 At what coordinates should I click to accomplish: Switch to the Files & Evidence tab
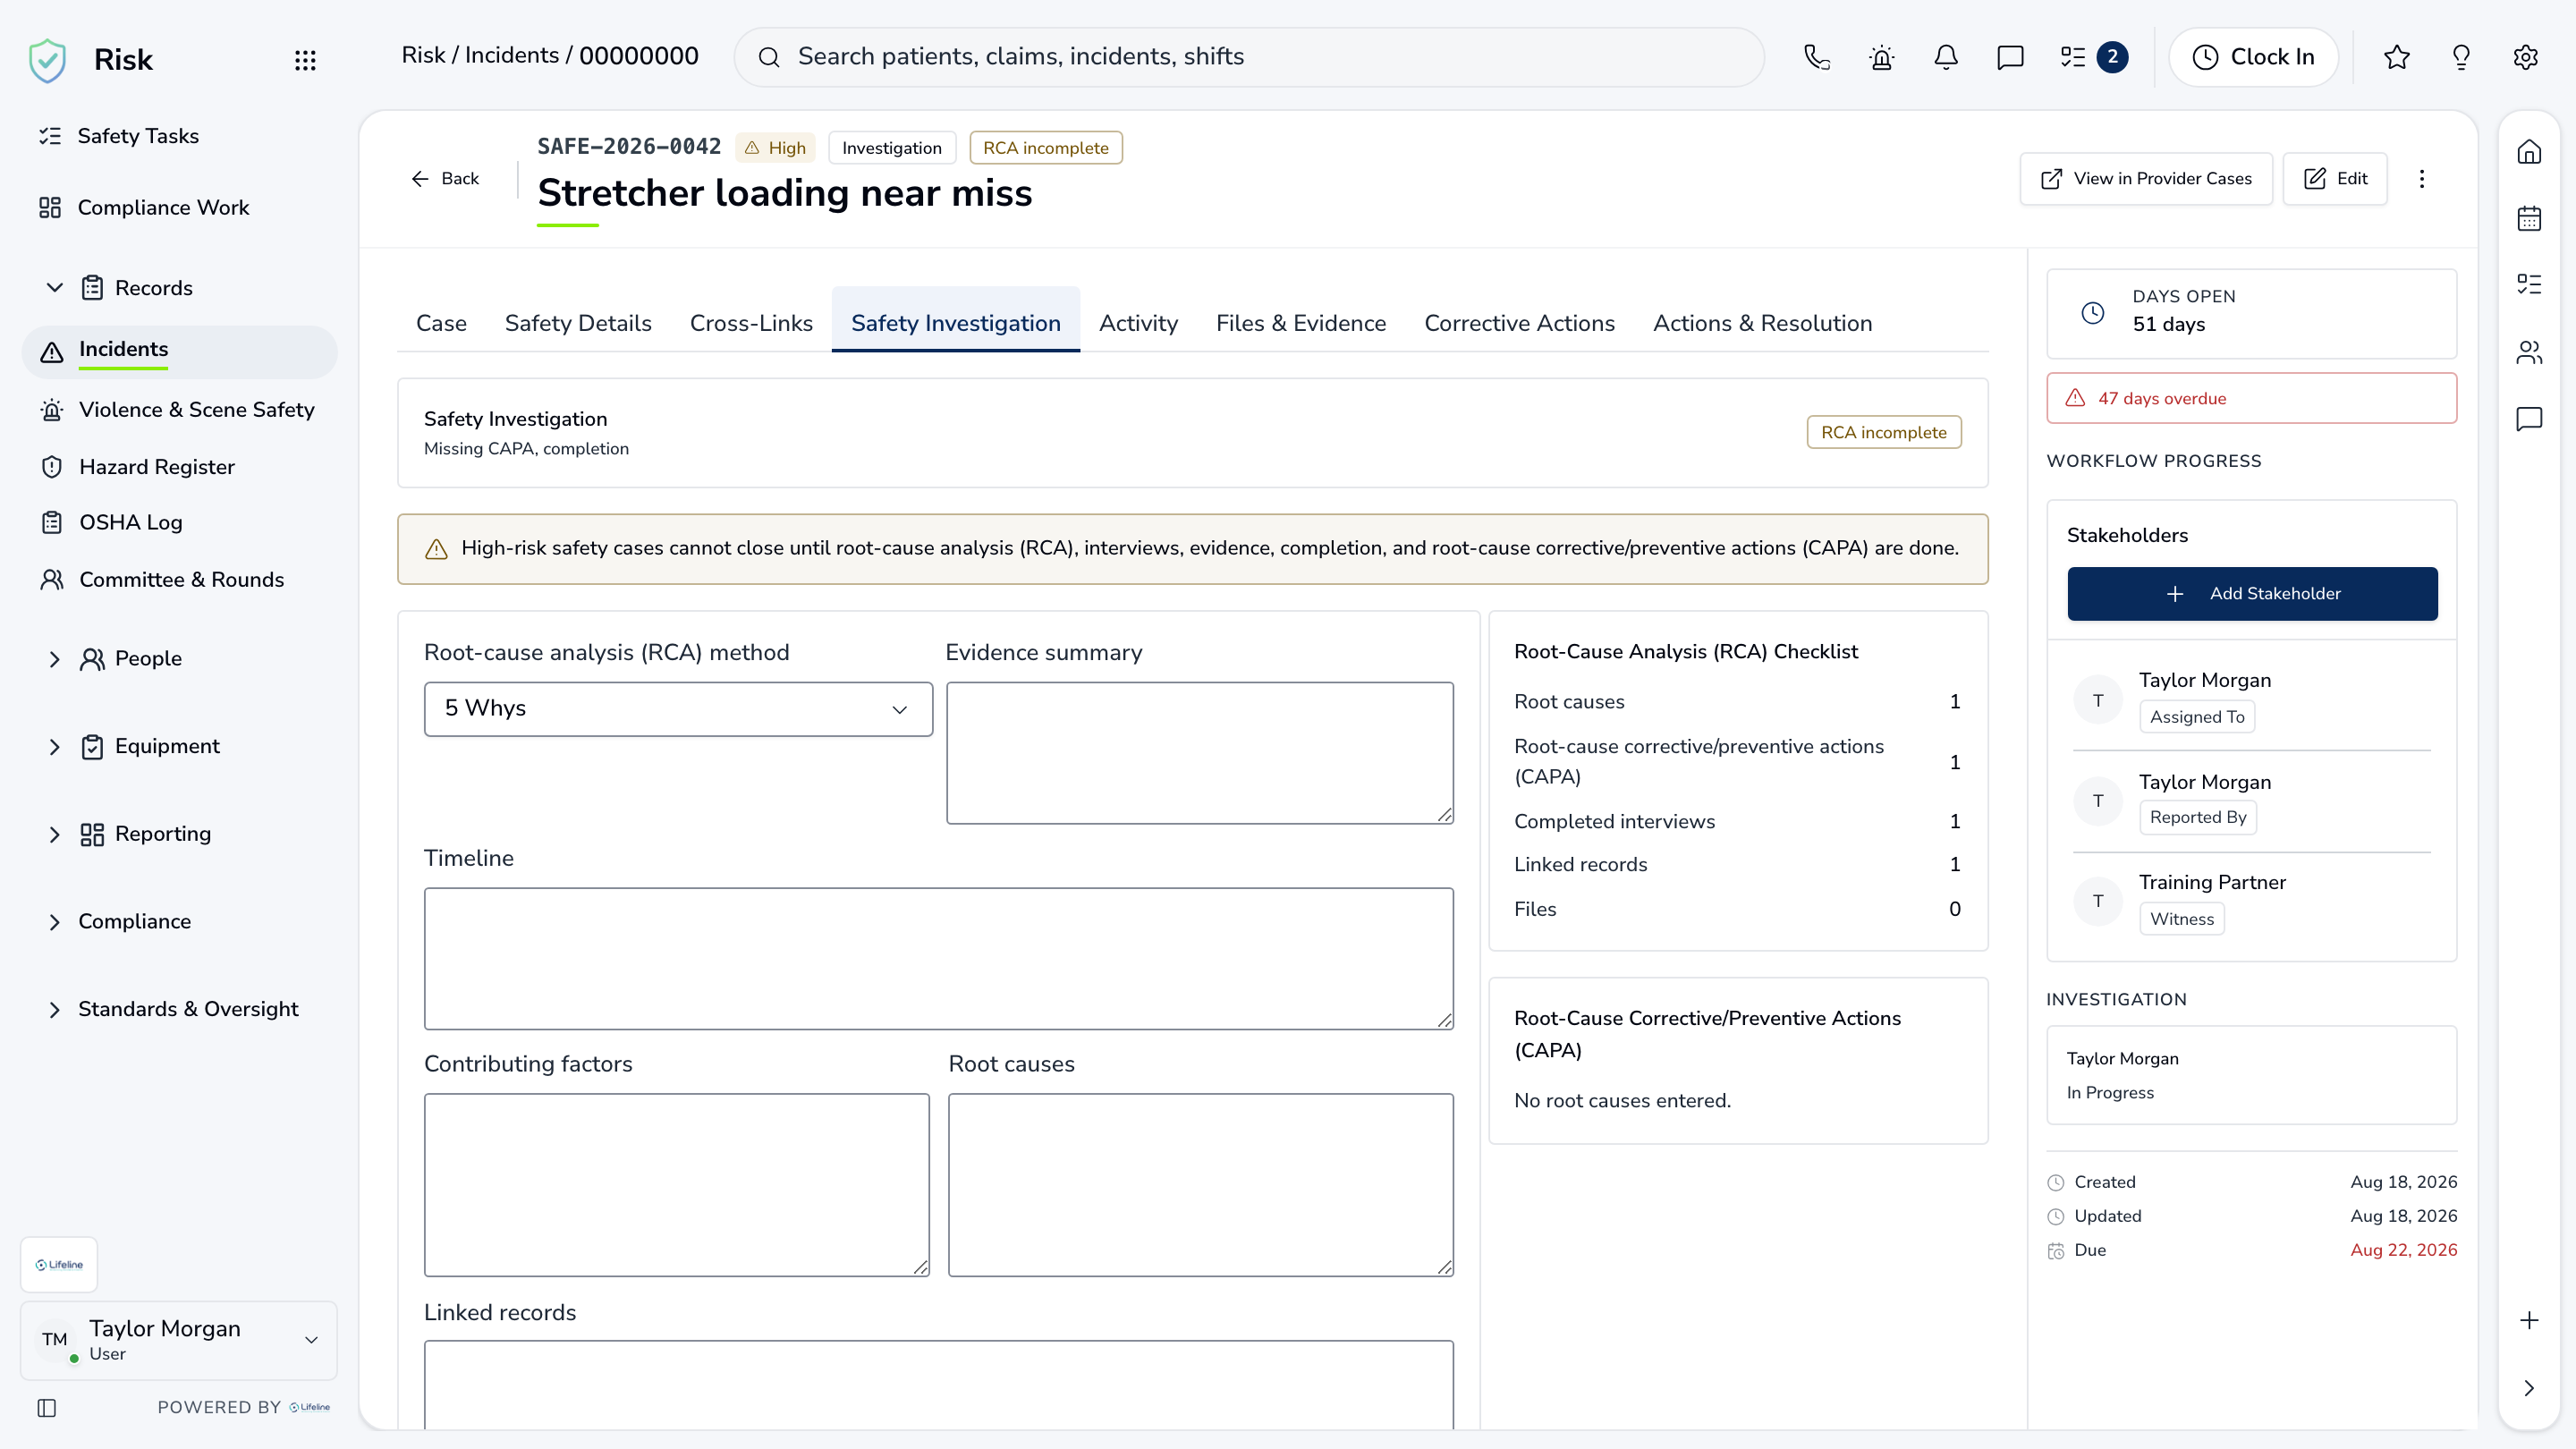1301,323
